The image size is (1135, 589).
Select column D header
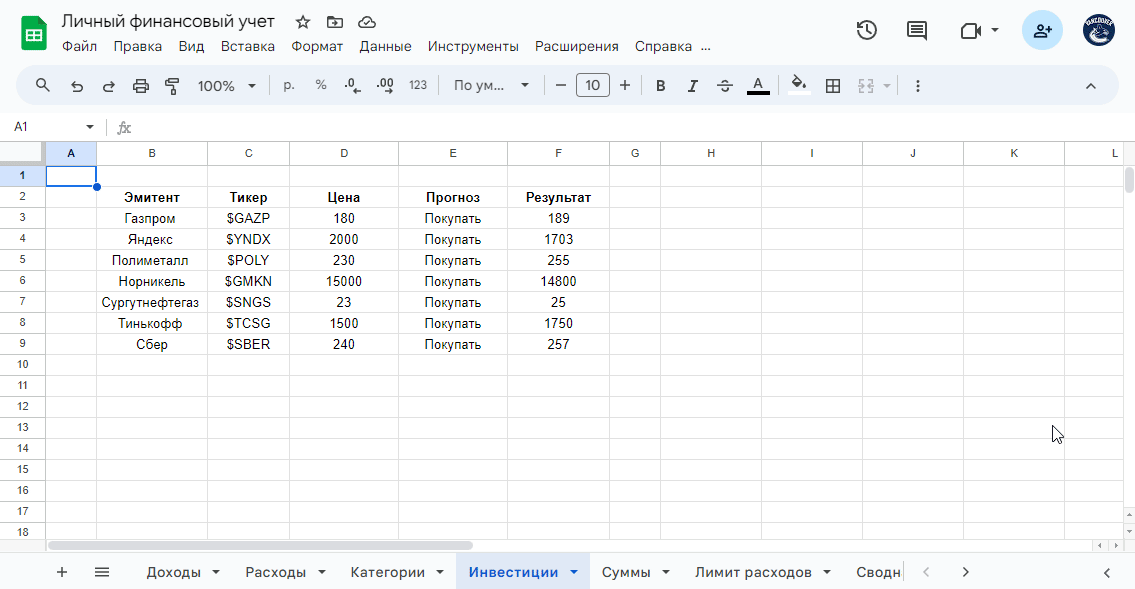(x=344, y=153)
